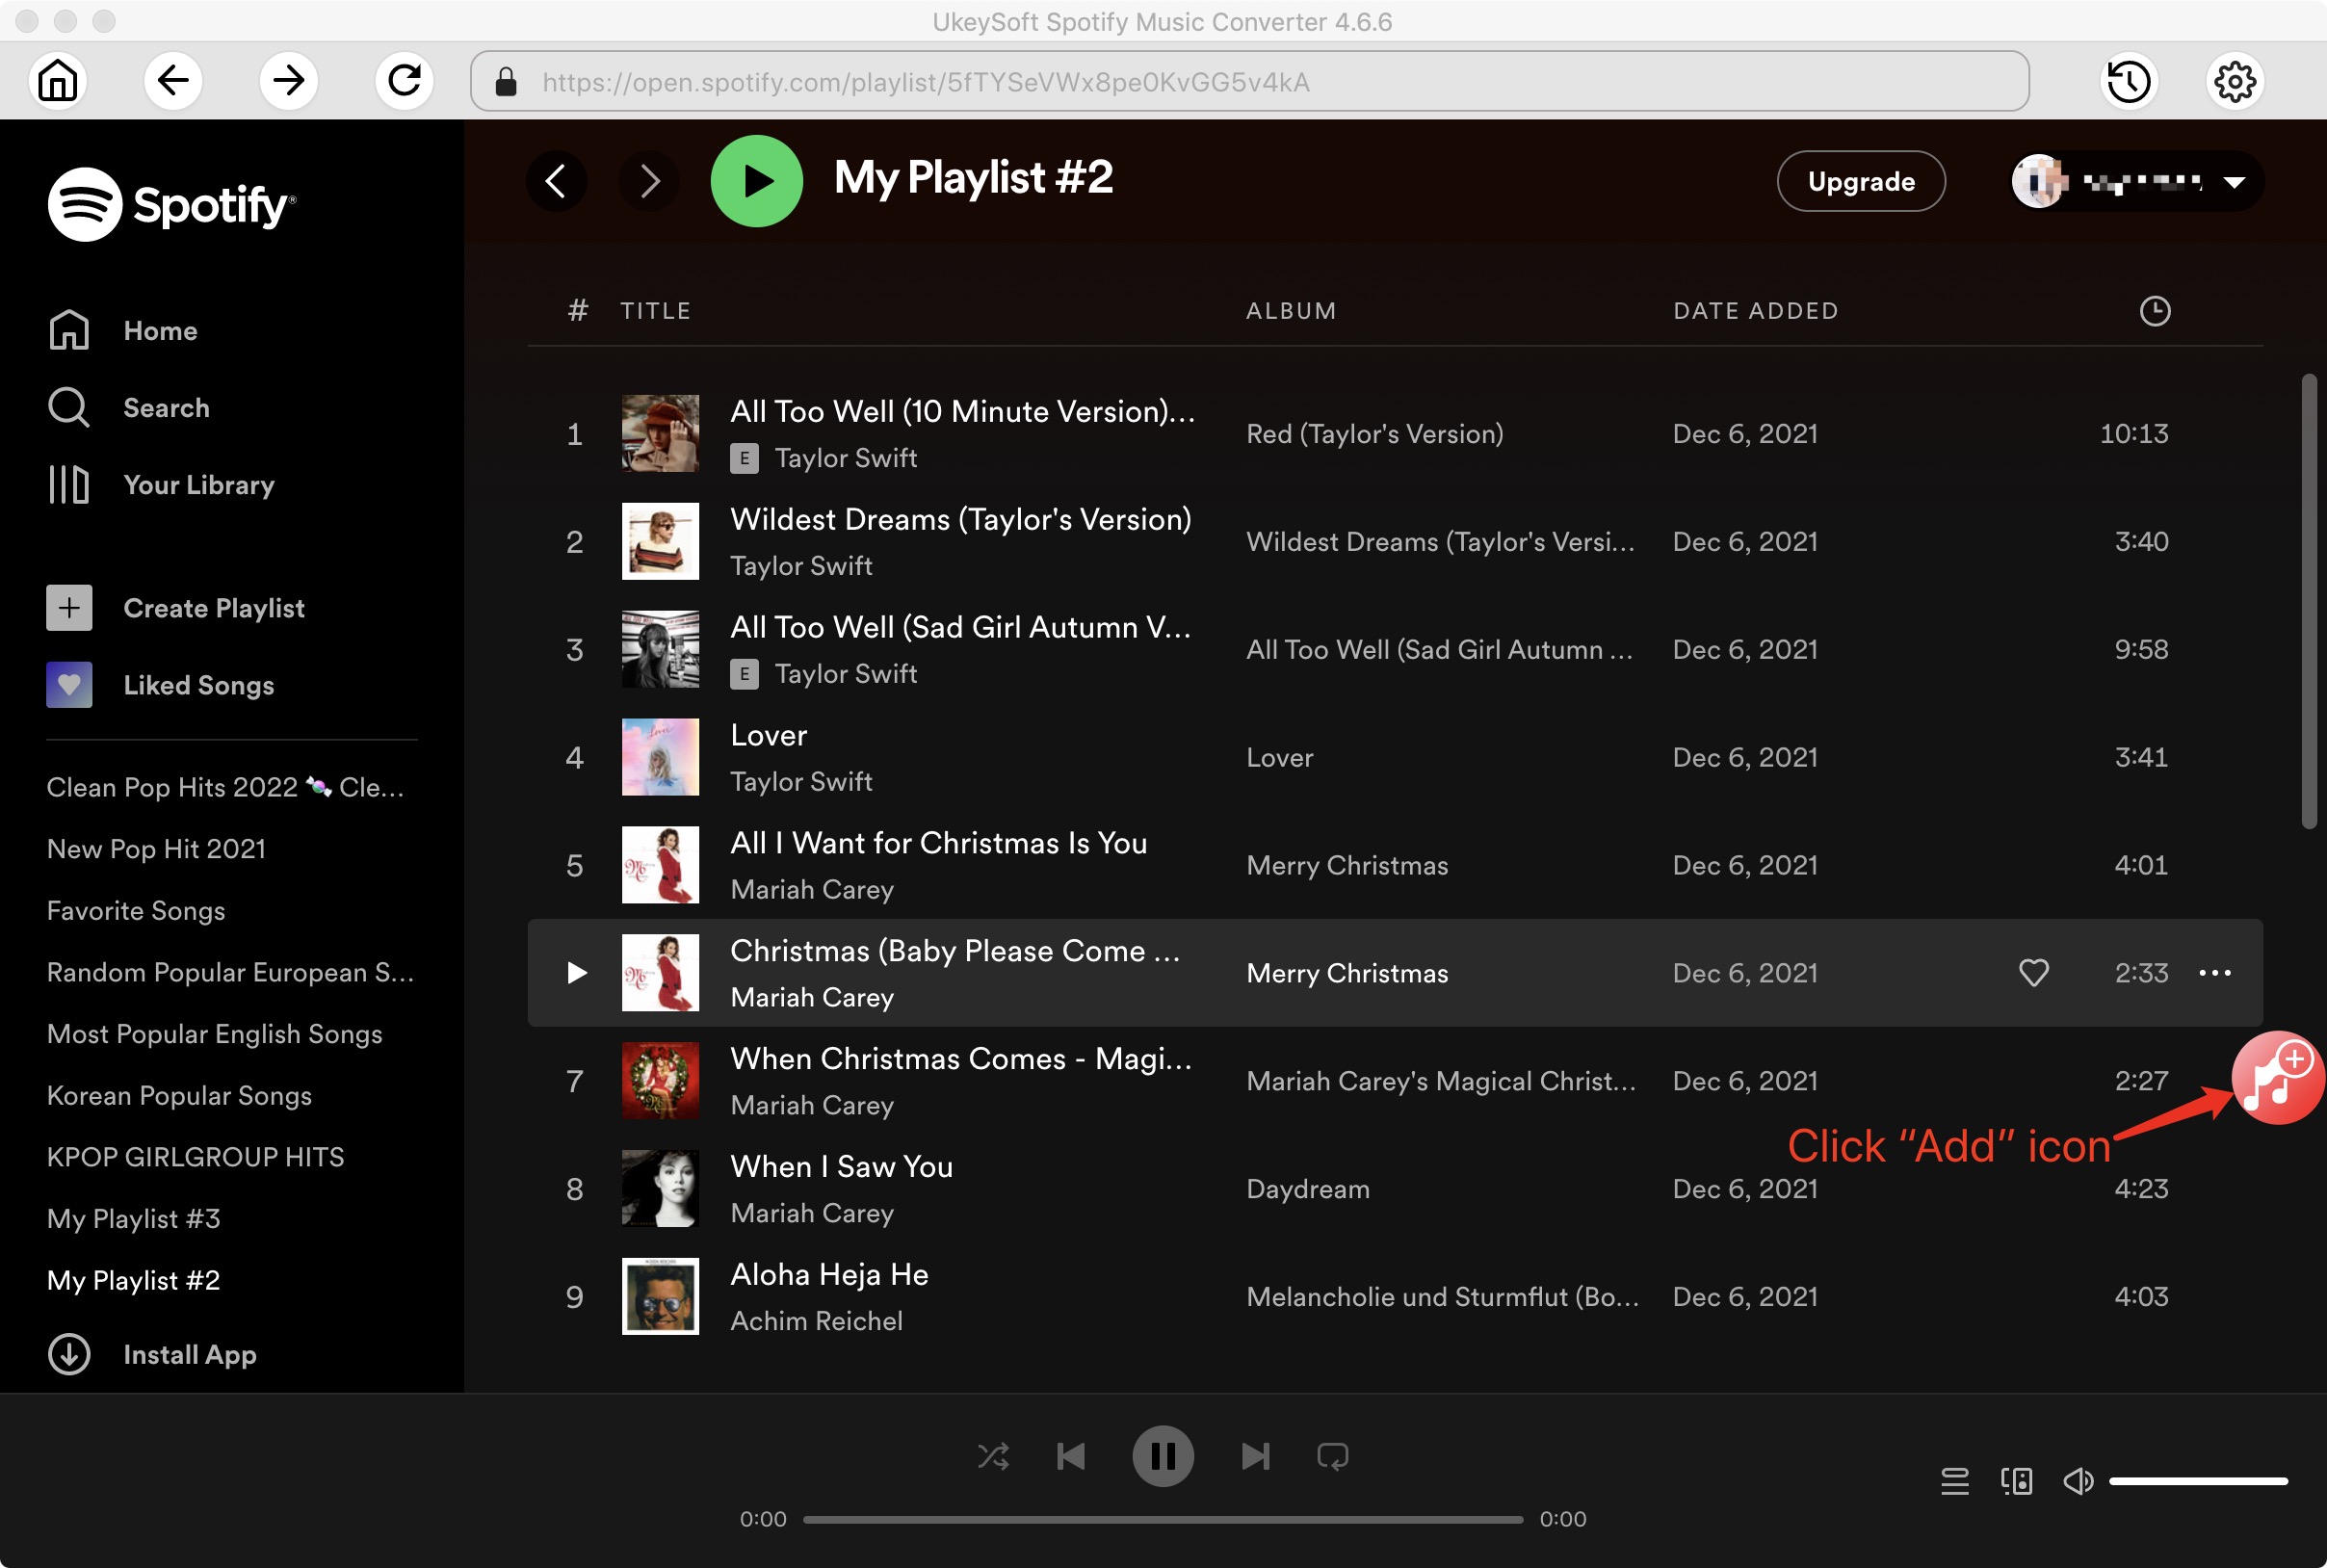Open Search in sidebar
The width and height of the screenshot is (2327, 1568).
click(x=167, y=407)
